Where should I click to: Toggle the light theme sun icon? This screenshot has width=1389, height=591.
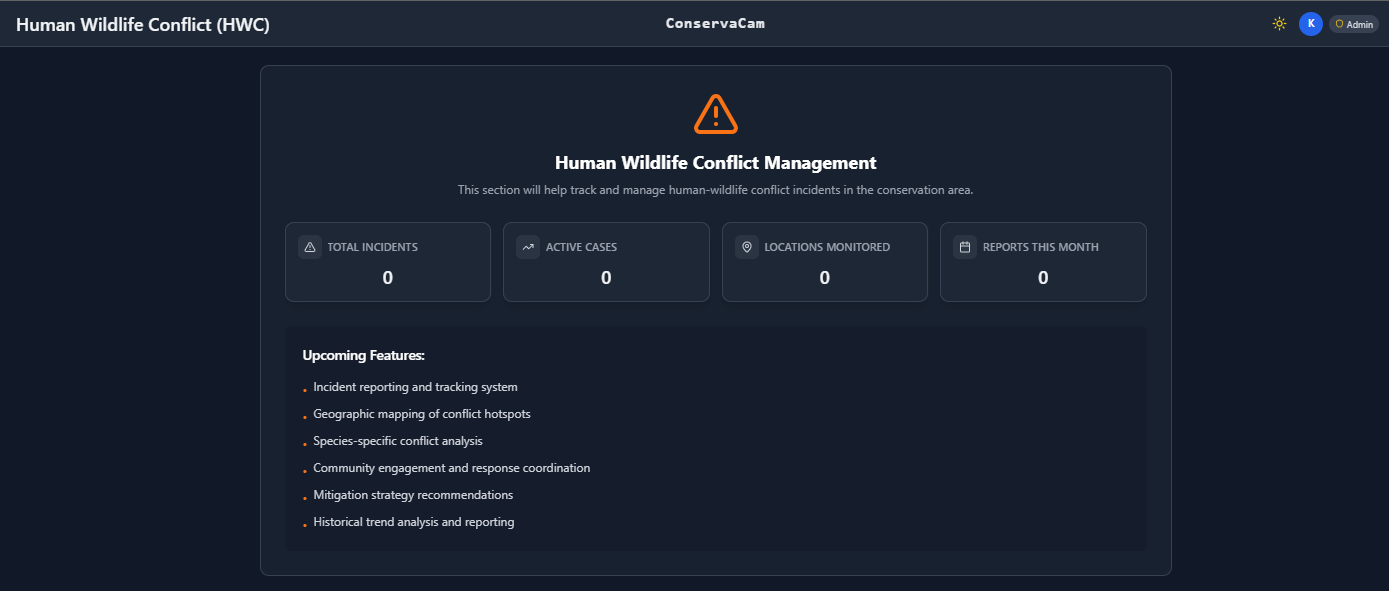(x=1279, y=24)
